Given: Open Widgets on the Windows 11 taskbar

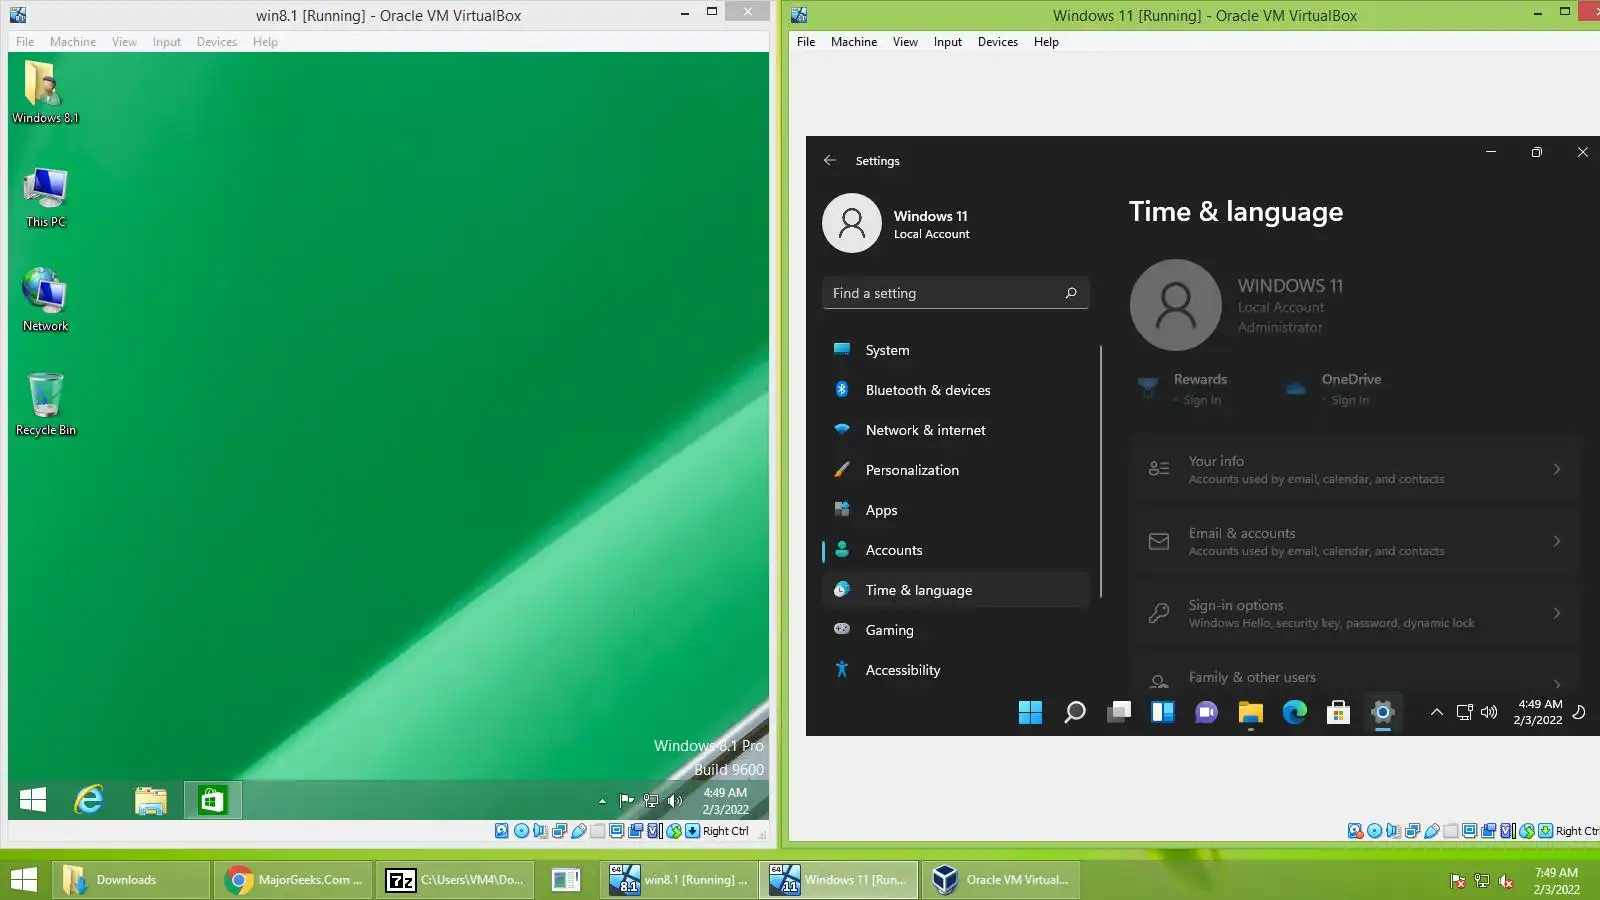Looking at the screenshot, I should coord(1163,712).
